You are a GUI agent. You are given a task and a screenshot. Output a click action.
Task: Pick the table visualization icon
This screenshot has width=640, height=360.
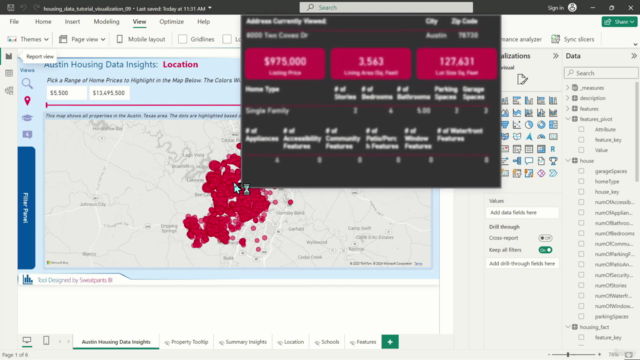[x=529, y=149]
